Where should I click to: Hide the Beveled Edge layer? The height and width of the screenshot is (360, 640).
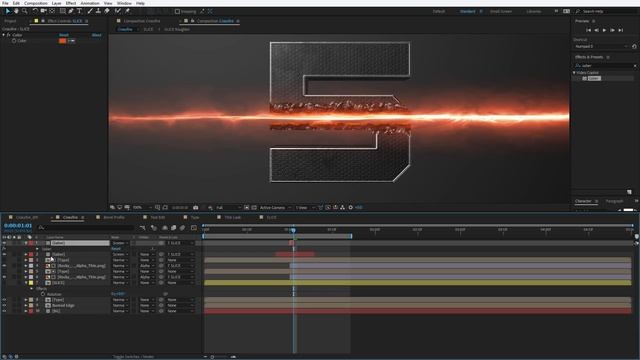4,306
